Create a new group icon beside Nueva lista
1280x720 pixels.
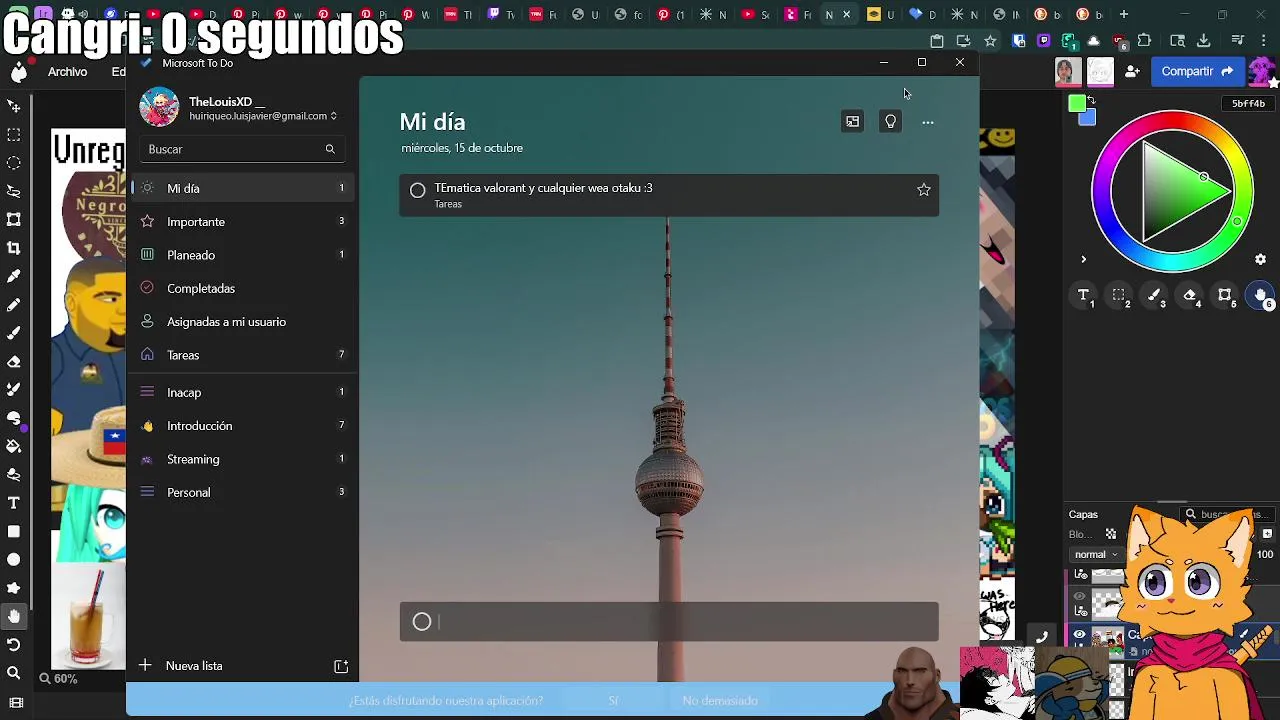click(x=341, y=666)
